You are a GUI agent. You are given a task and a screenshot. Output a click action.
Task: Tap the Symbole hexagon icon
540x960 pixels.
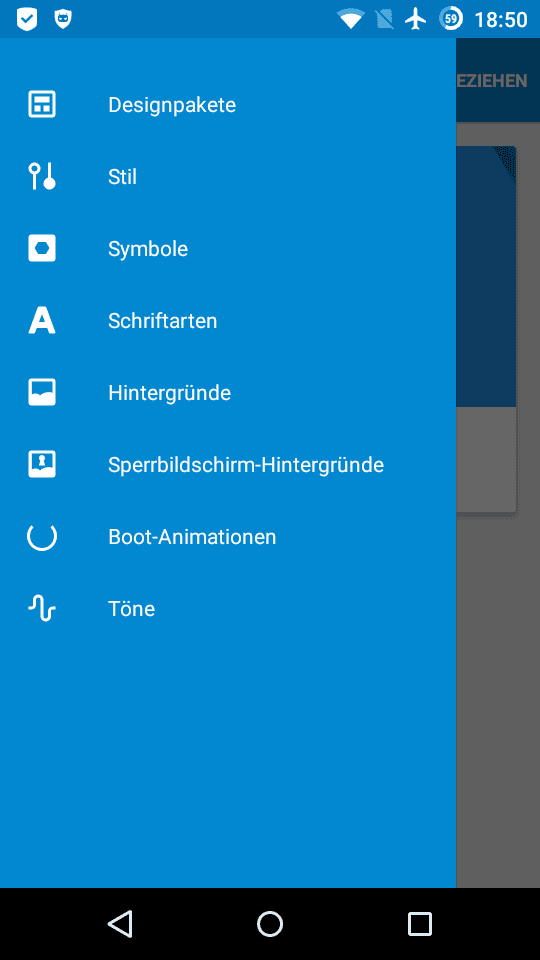coord(42,249)
